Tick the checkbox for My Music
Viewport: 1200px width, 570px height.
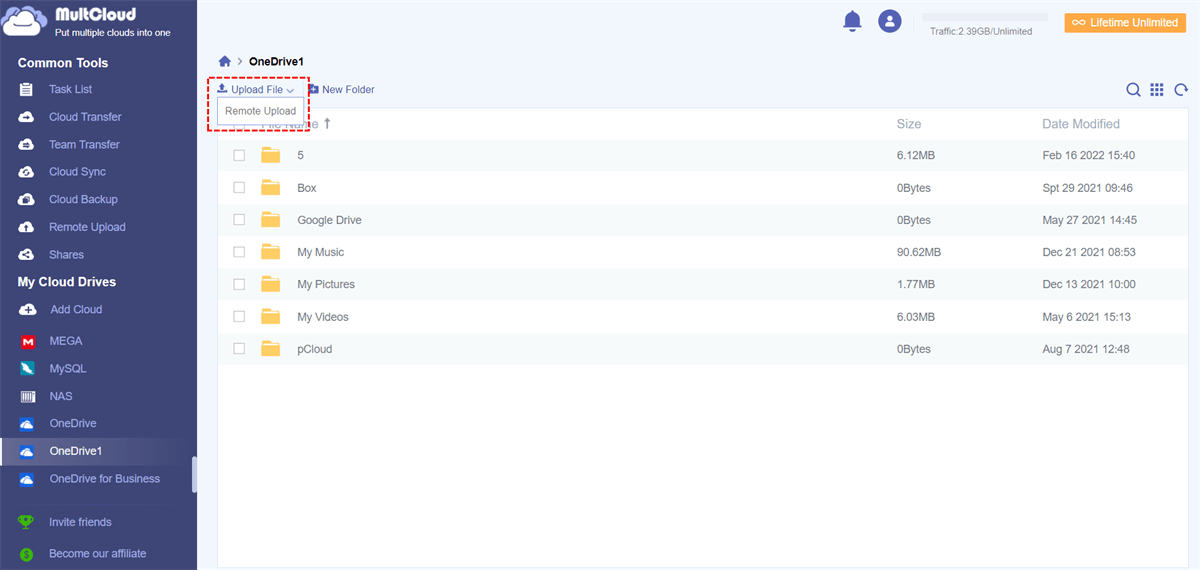[x=239, y=252]
